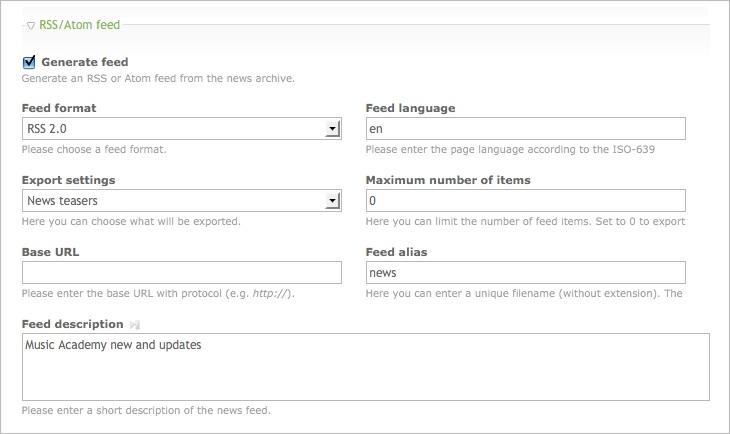The width and height of the screenshot is (730, 434).
Task: Click hint 'Here you can choose what will be exported.'
Action: (x=131, y=221)
